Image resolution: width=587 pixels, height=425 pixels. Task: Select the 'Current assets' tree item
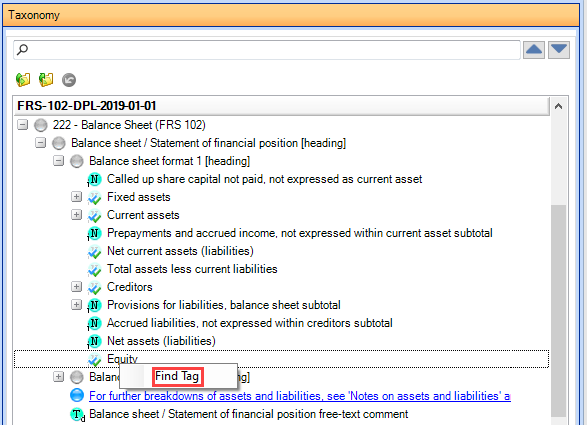(x=143, y=215)
